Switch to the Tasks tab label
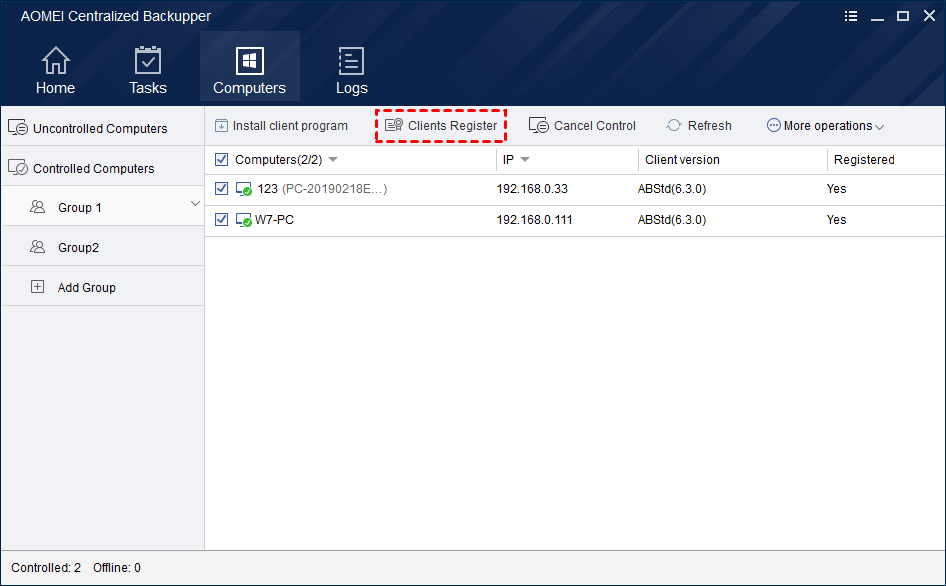Screen dimensions: 946x586 148,88
